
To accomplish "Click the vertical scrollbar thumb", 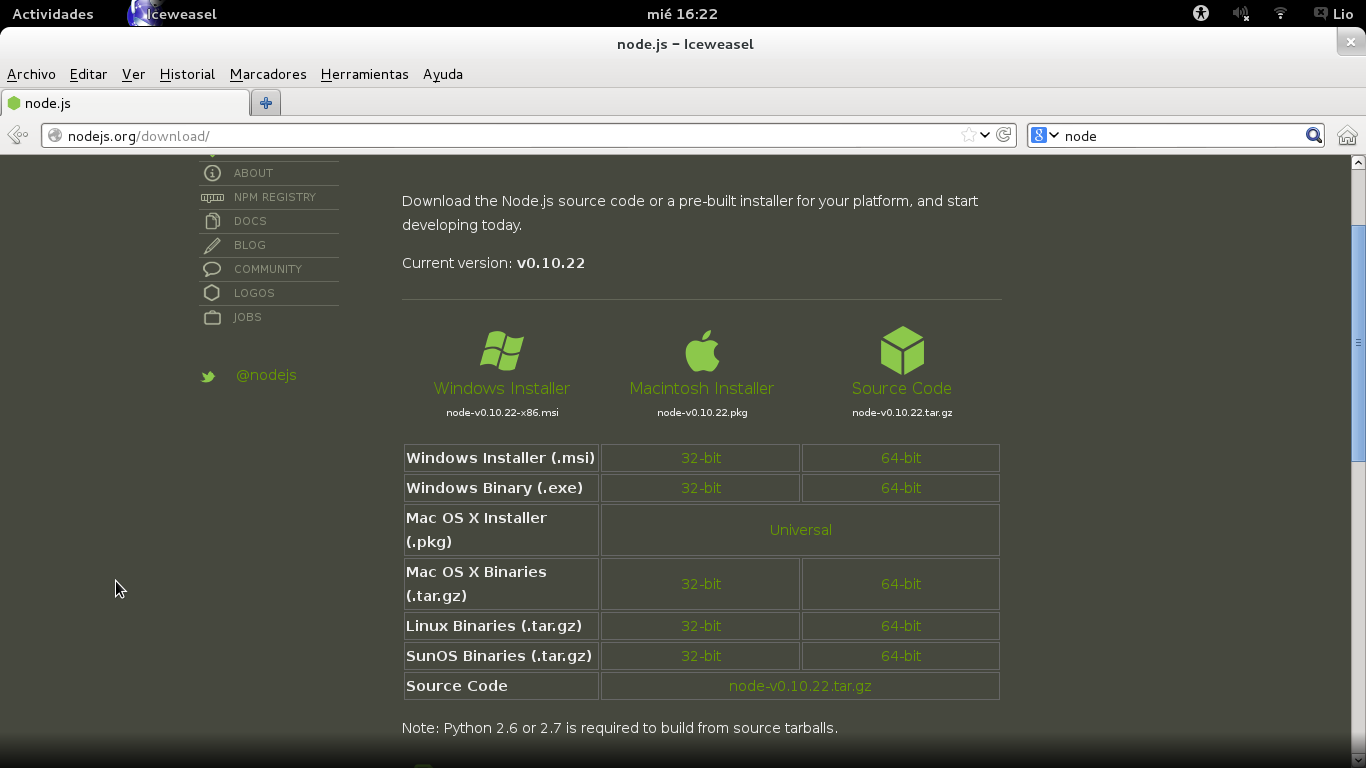I will pos(1358,342).
